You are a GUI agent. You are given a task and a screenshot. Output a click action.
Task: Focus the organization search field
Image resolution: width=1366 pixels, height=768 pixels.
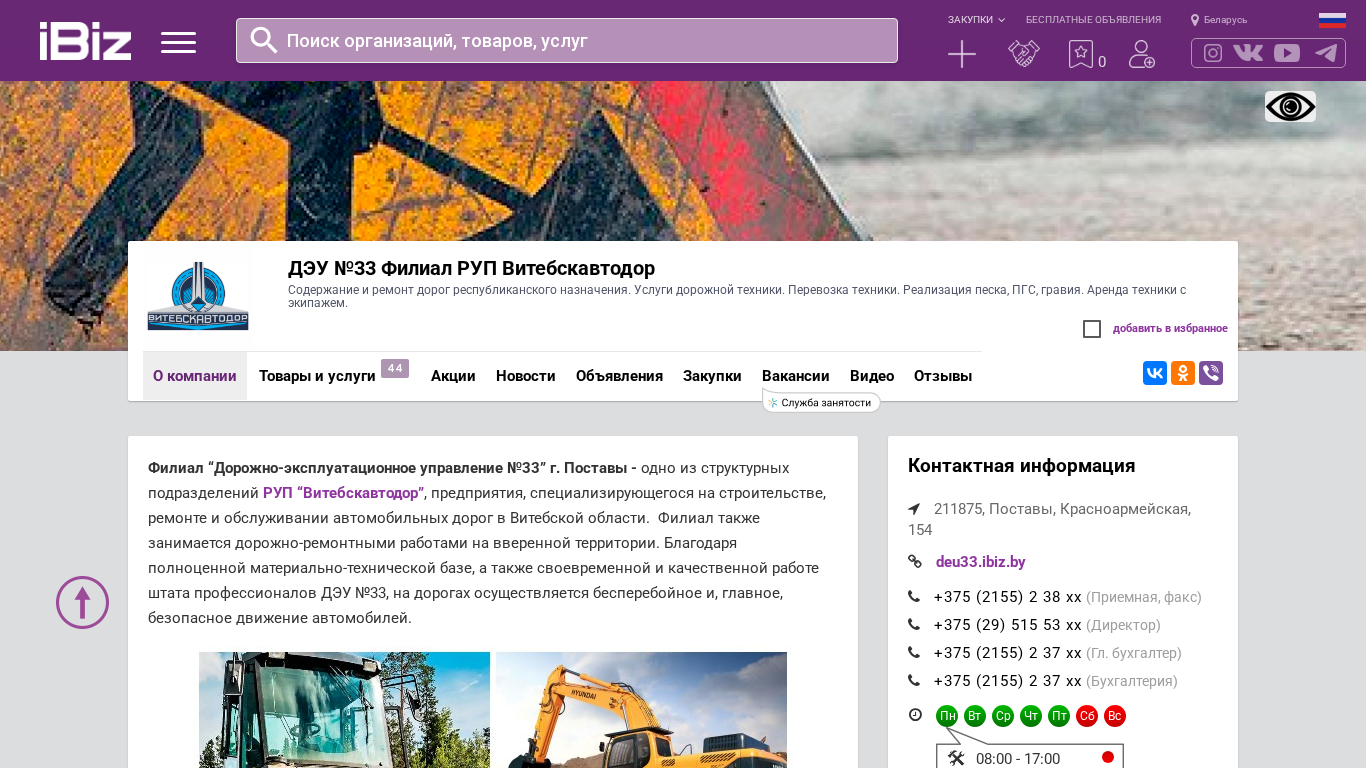tap(567, 41)
